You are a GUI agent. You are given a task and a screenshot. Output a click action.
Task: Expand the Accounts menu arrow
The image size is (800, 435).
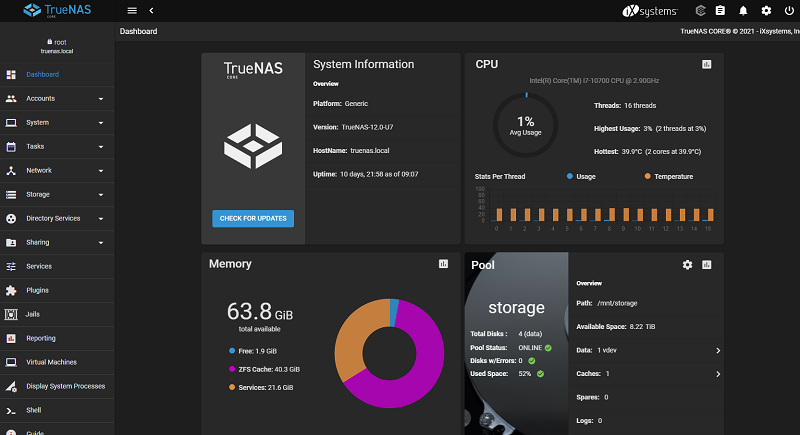click(x=101, y=99)
